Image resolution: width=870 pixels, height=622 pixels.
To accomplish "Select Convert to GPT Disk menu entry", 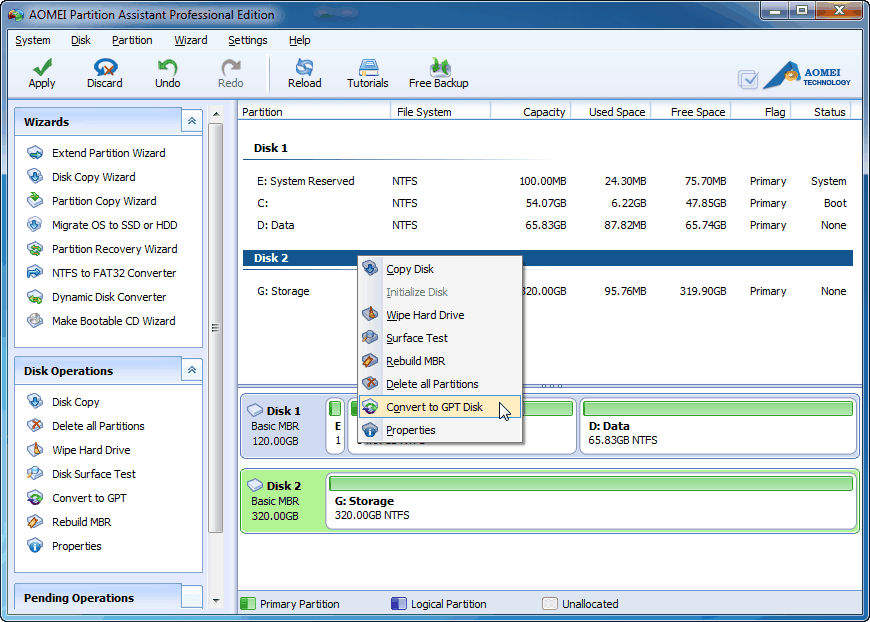I will tap(440, 407).
